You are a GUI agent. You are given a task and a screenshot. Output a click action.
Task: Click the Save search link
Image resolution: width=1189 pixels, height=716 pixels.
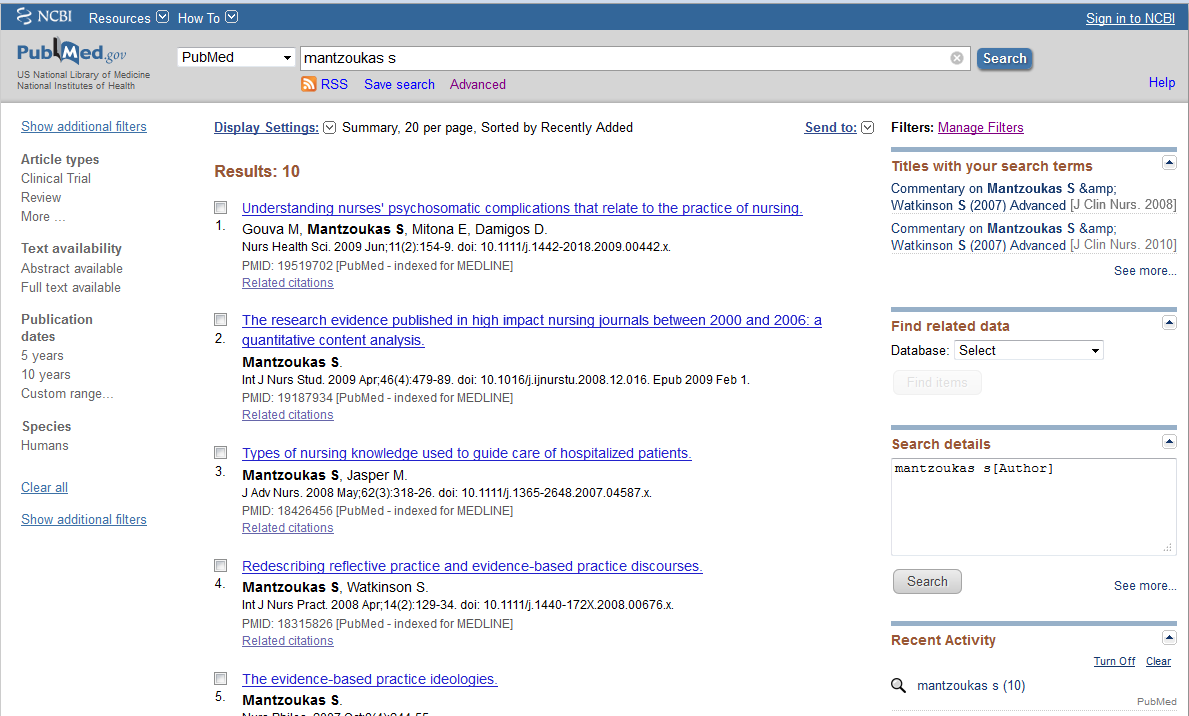click(399, 84)
